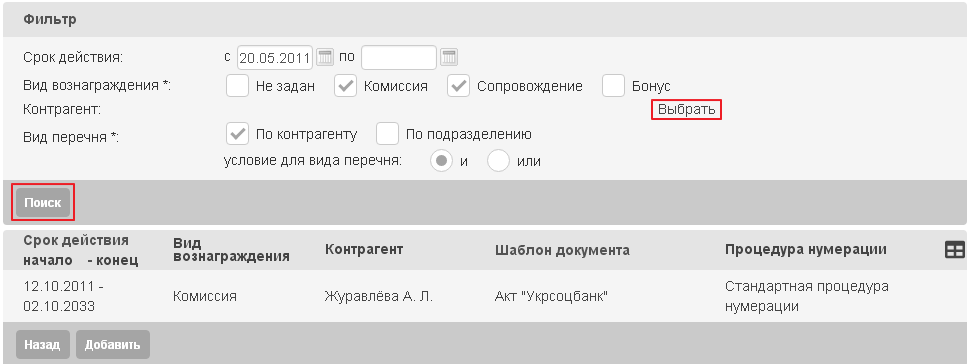
Task: Click the 'Поиск' button
Action: pyautogui.click(x=43, y=203)
